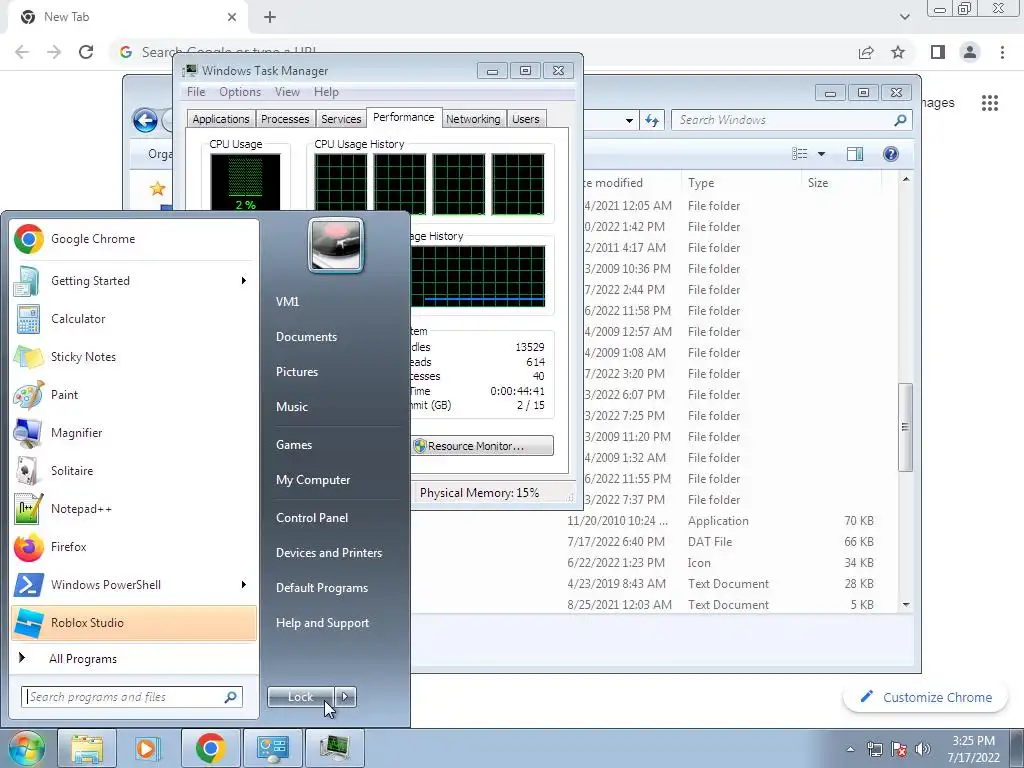Launch Getting Started from Start menu
The width and height of the screenshot is (1024, 768).
tap(134, 281)
